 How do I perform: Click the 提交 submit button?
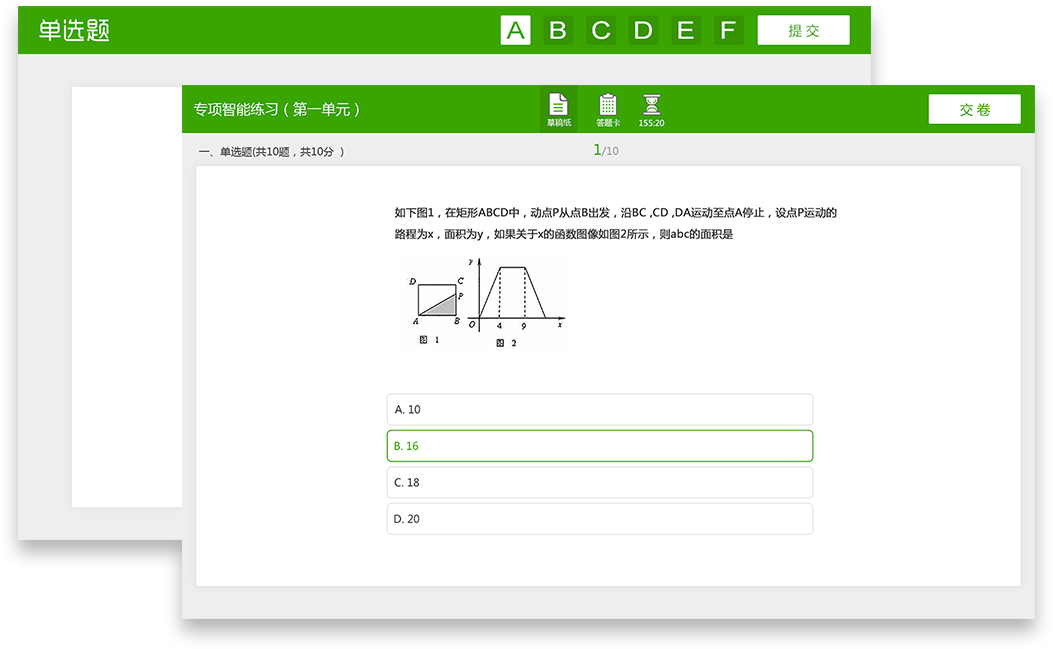[x=803, y=30]
